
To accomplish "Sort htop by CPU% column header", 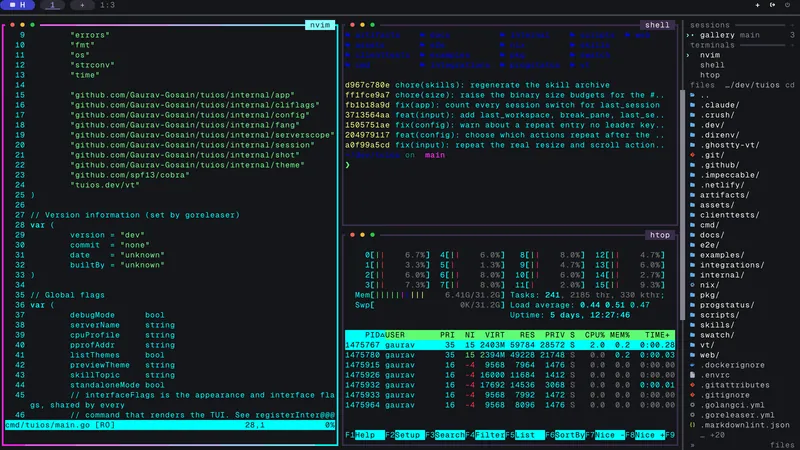I will pos(594,335).
